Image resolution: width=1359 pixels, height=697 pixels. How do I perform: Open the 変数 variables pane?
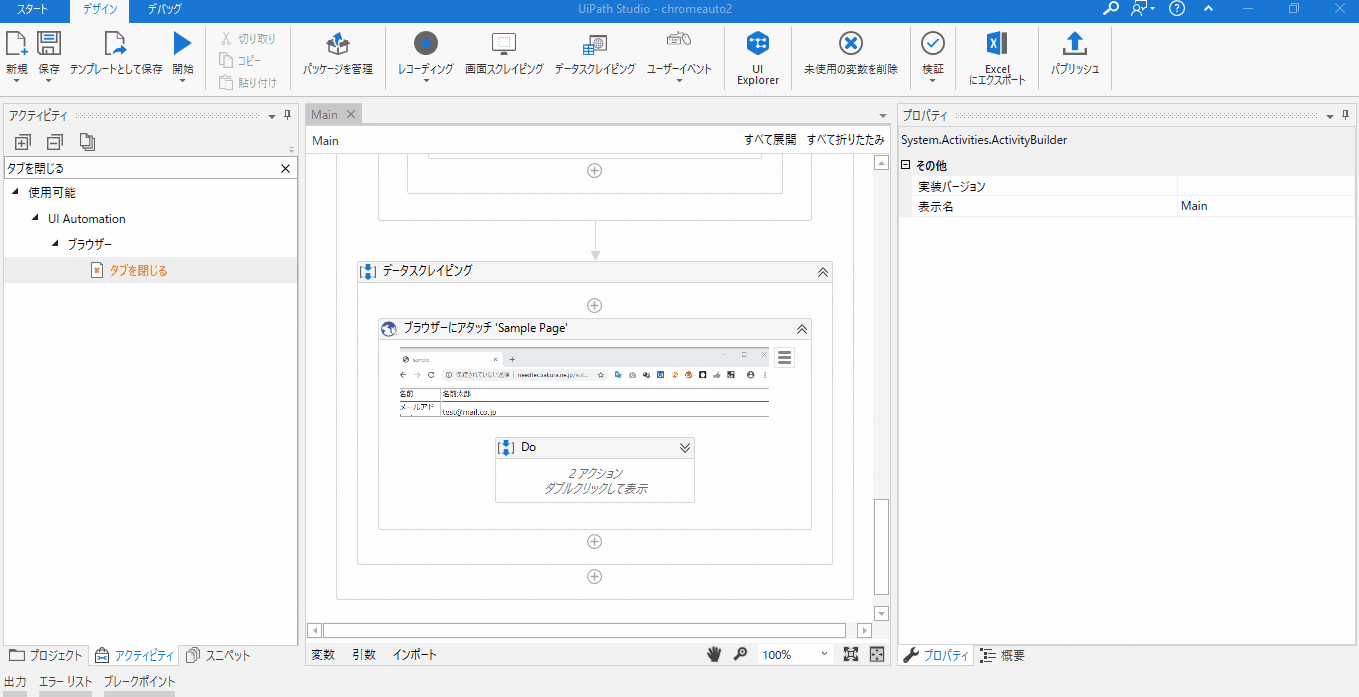pos(322,654)
